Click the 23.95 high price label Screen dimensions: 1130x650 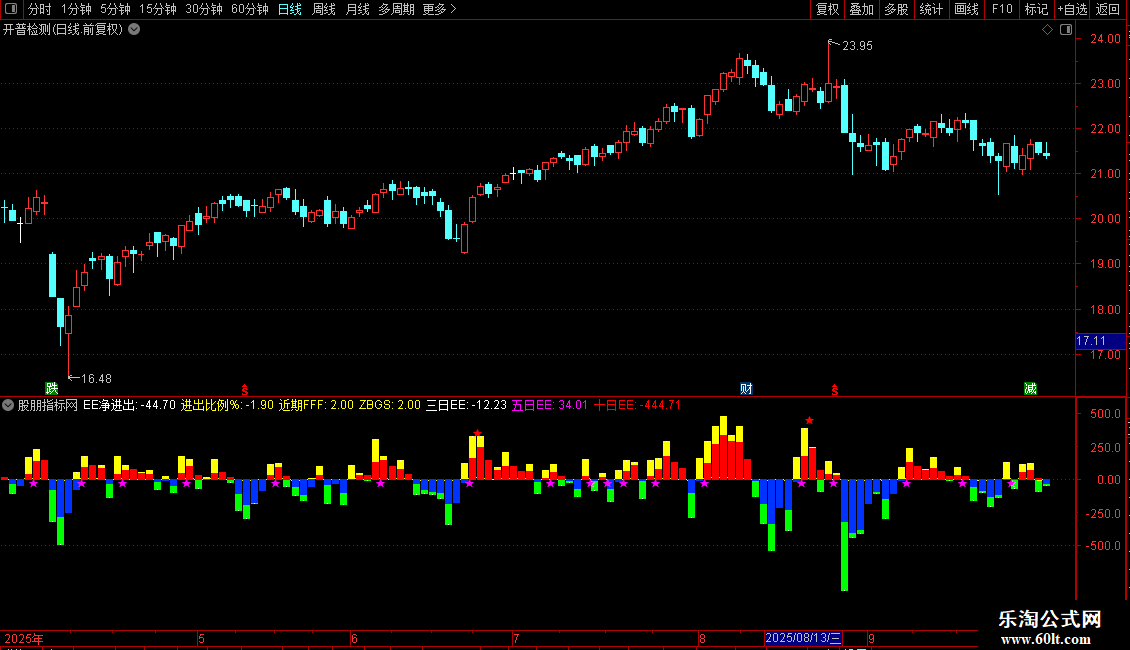pos(858,46)
